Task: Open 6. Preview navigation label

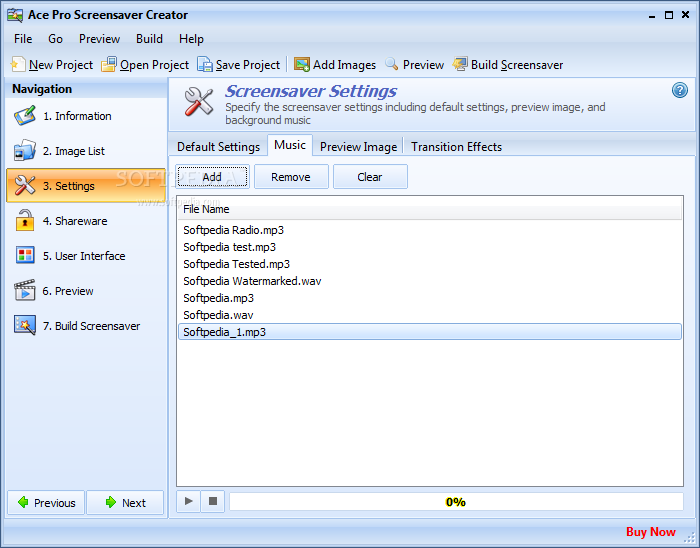Action: coord(68,291)
